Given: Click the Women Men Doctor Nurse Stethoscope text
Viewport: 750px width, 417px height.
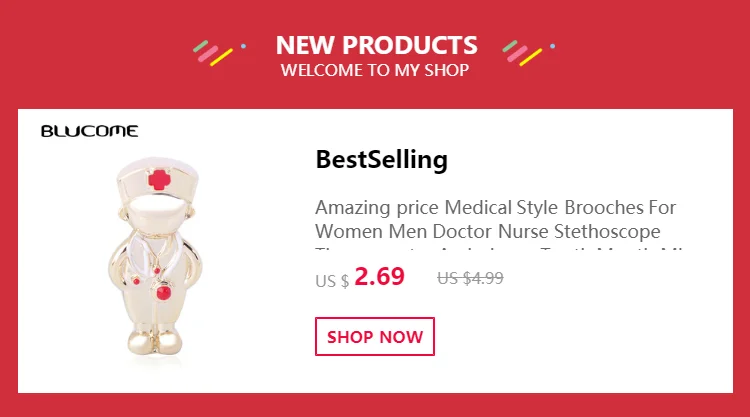Looking at the screenshot, I should click(x=487, y=231).
